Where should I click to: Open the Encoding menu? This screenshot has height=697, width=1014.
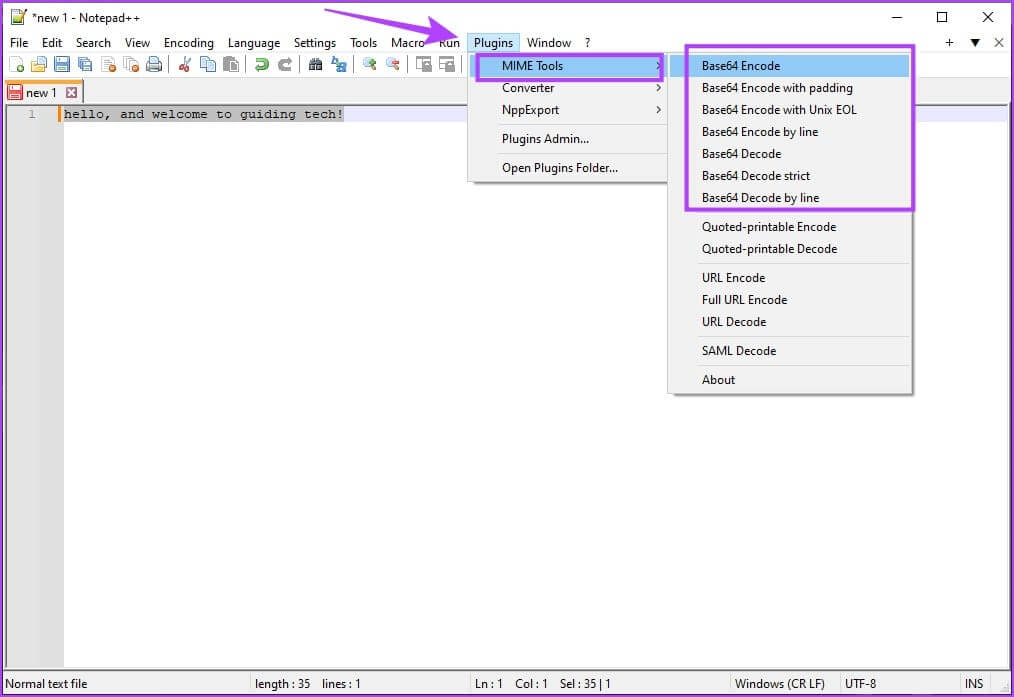tap(188, 43)
